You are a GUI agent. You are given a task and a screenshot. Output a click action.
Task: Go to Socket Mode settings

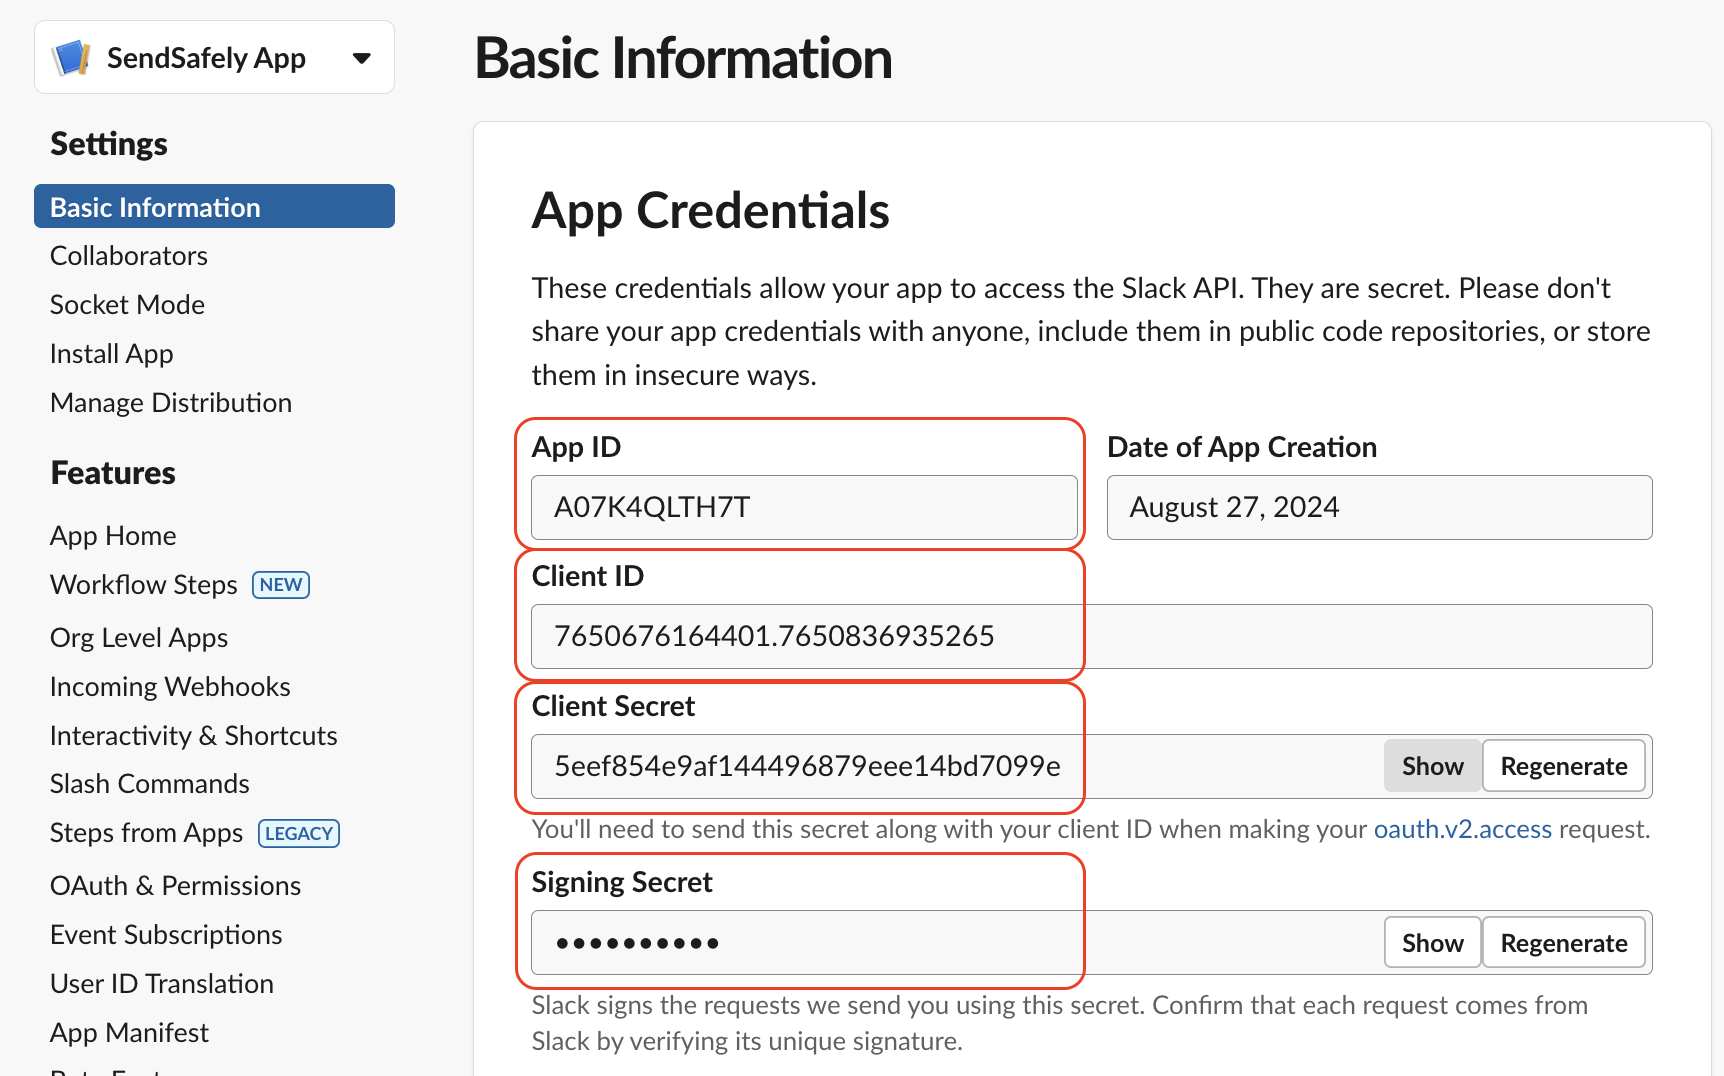127,305
